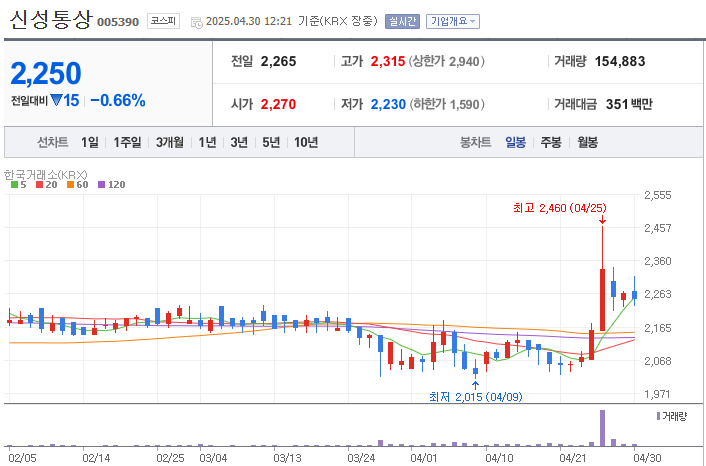Click the 시가 value 2,270
Viewport: 706px width, 466px height.
(278, 104)
